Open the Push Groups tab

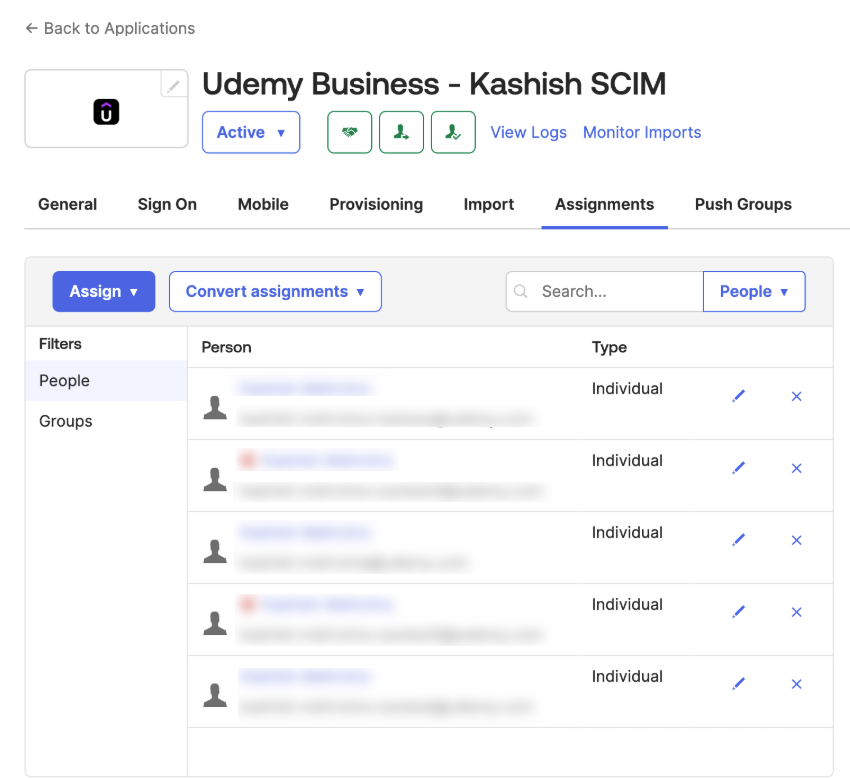point(743,204)
